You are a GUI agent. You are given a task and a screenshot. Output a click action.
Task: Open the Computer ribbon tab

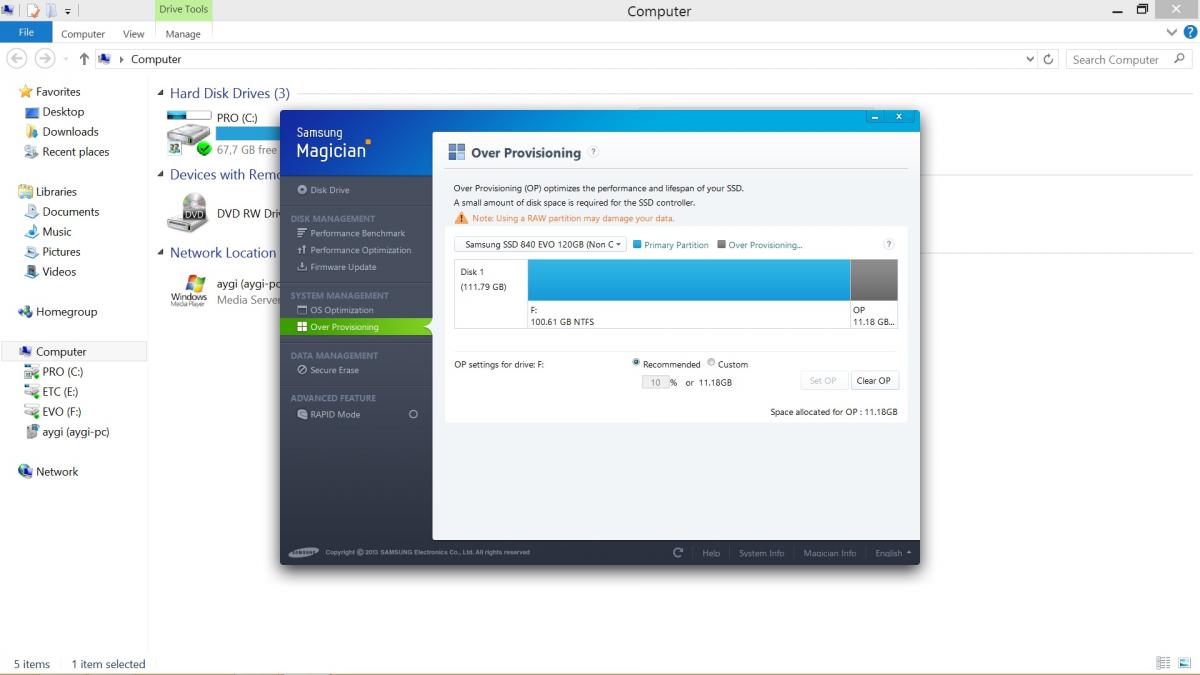(83, 34)
